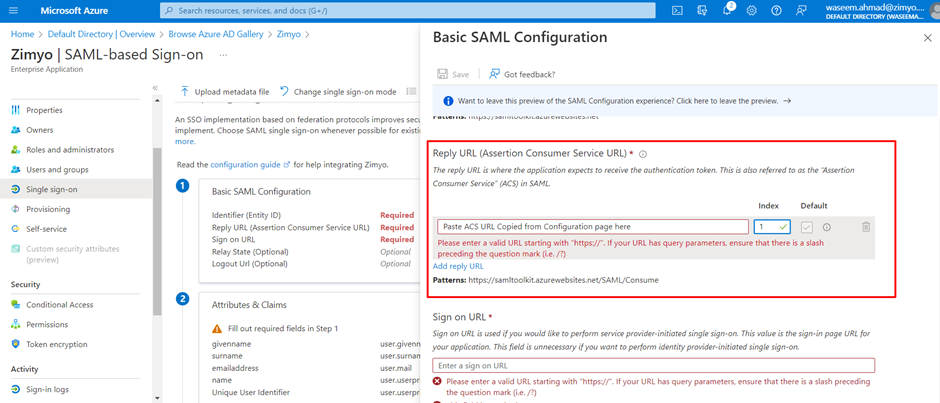Click the Attributes & Claims card title
Screen dimensions: 940x403
coord(249,305)
